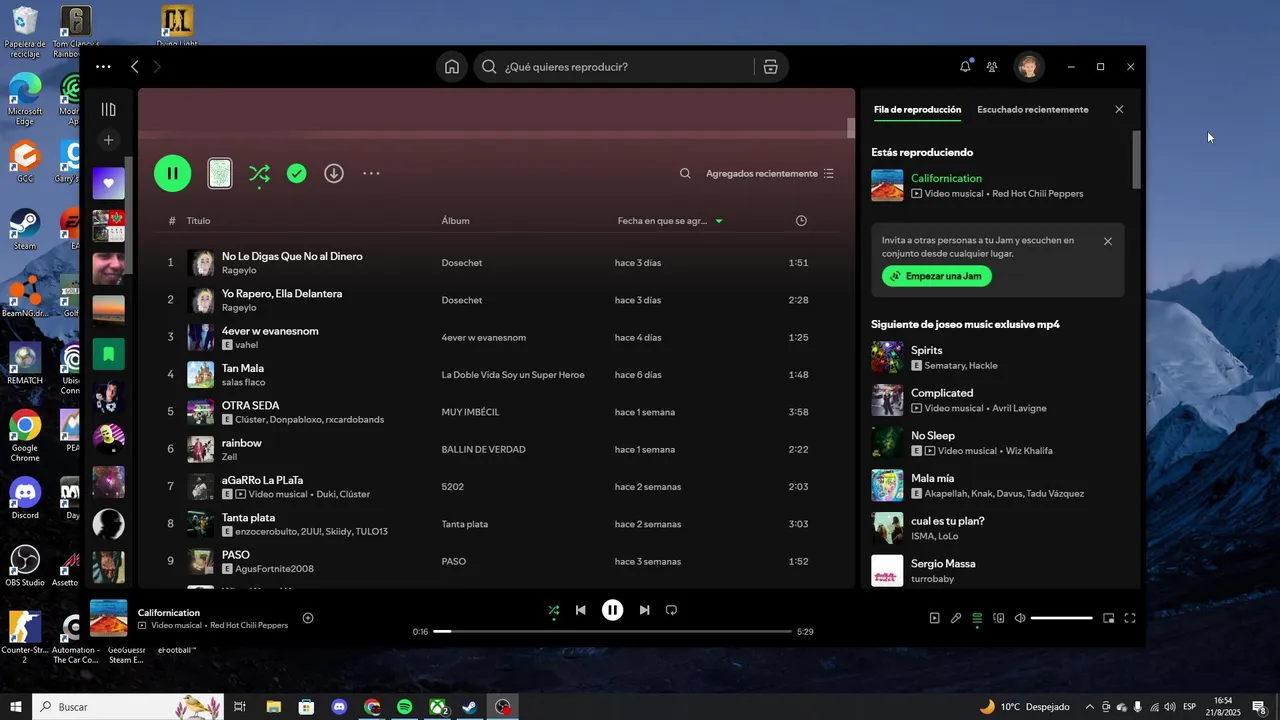Open album MUY IMBÉCIL

[x=470, y=412]
